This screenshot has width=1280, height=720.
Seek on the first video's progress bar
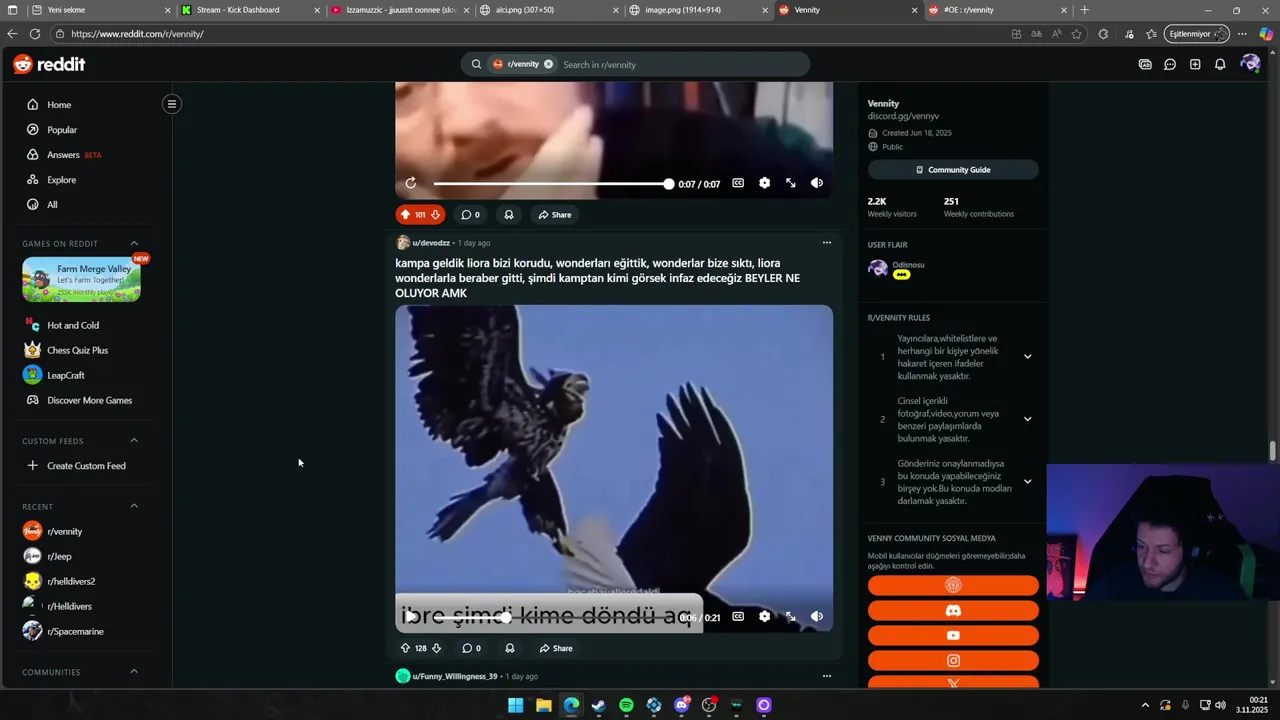point(551,184)
